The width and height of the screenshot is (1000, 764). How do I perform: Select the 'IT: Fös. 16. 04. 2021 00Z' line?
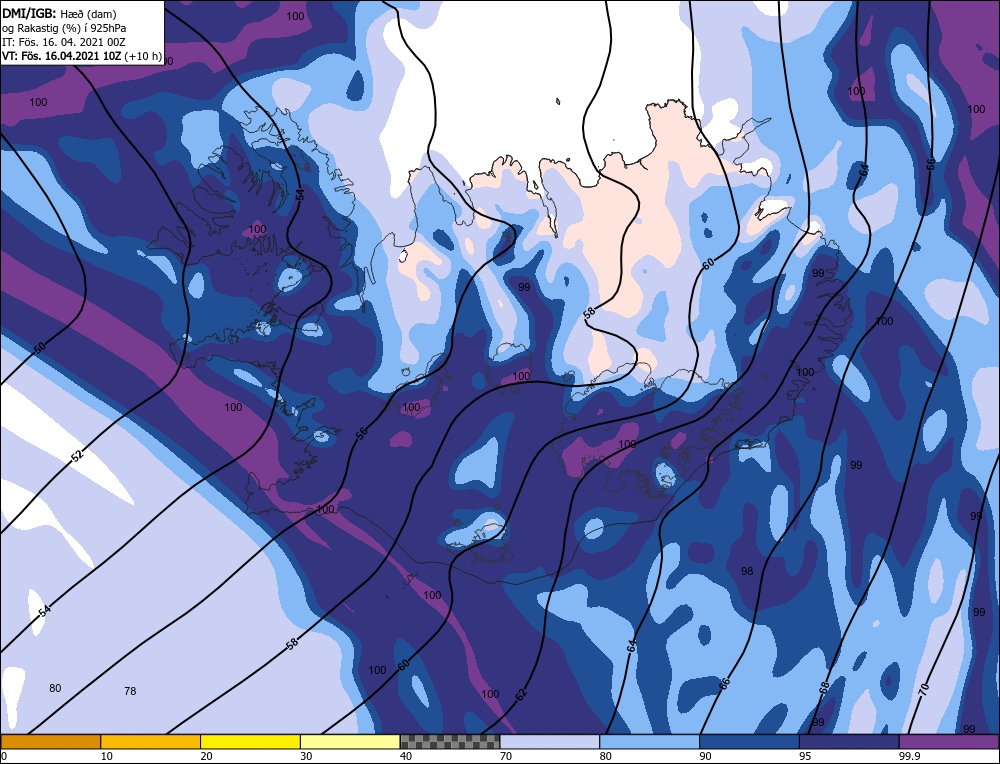tap(64, 42)
